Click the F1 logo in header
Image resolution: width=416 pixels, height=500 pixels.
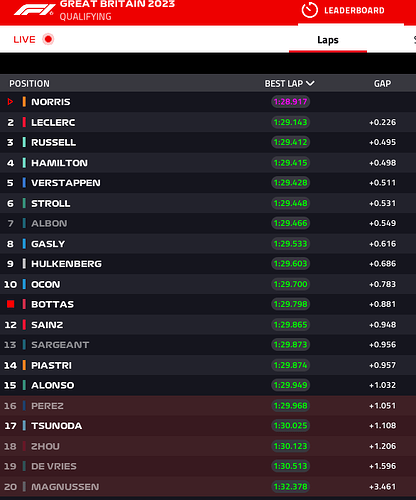pos(34,10)
